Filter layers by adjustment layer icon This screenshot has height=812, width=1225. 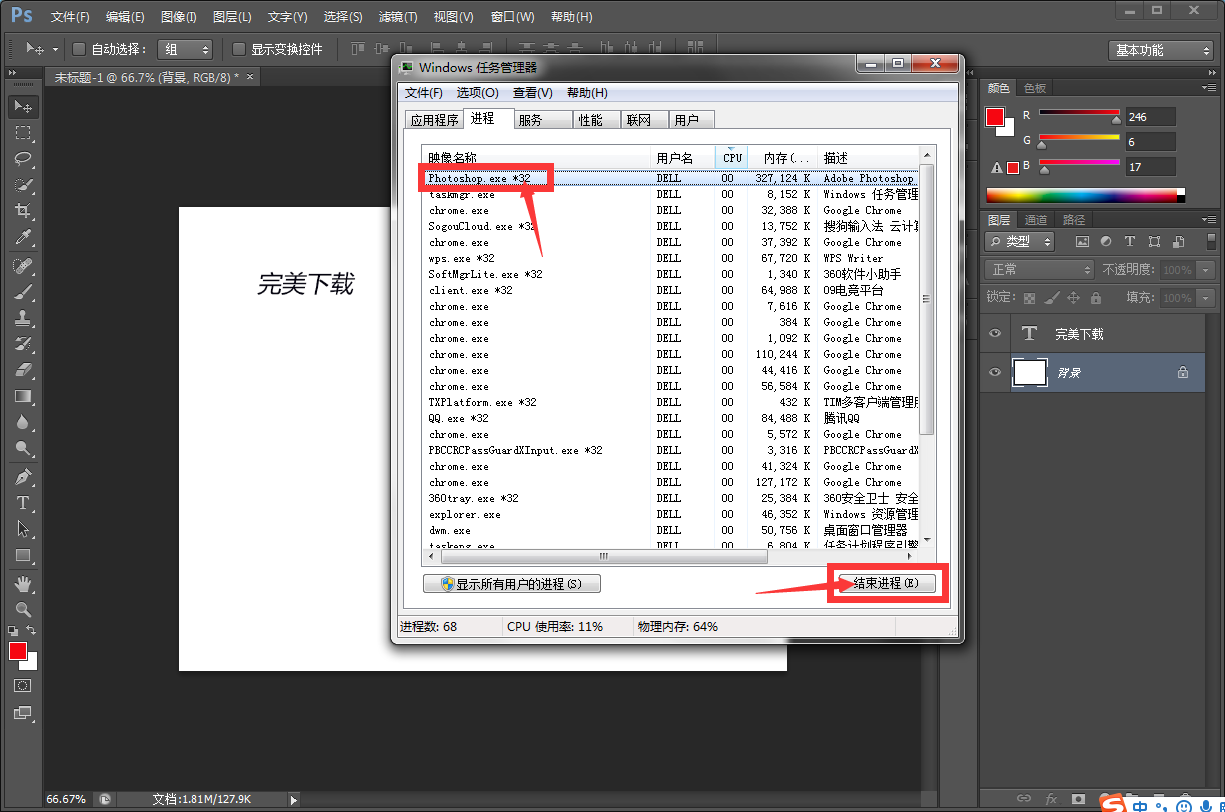click(x=1106, y=242)
